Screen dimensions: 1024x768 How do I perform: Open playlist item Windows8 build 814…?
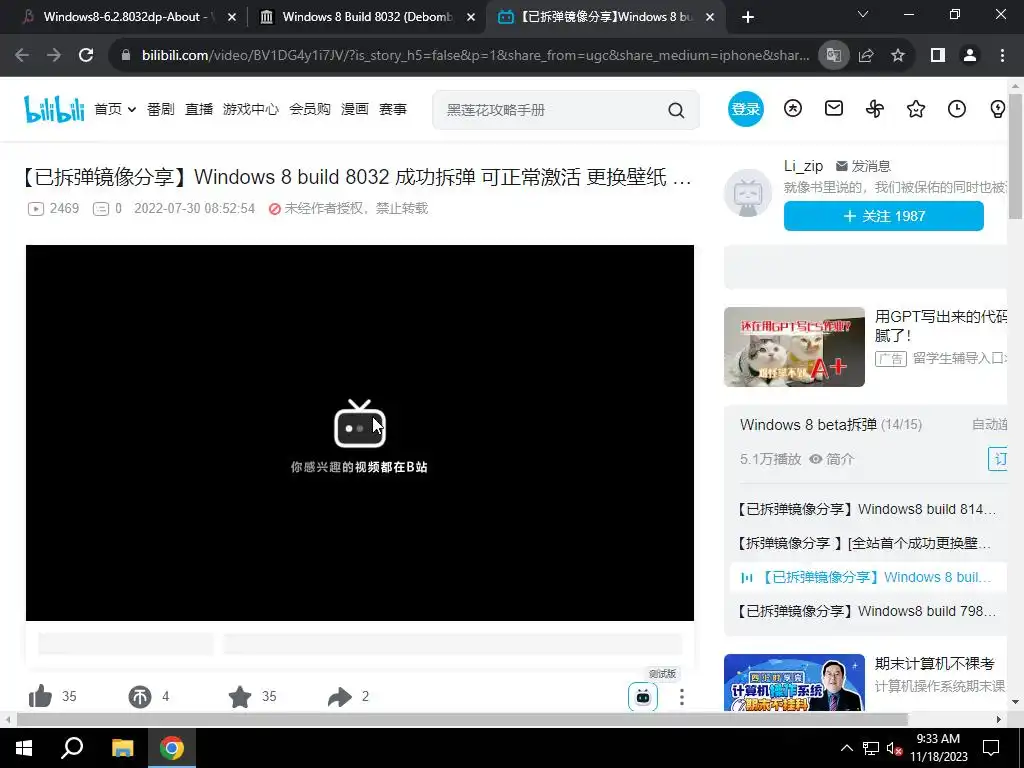[867, 509]
